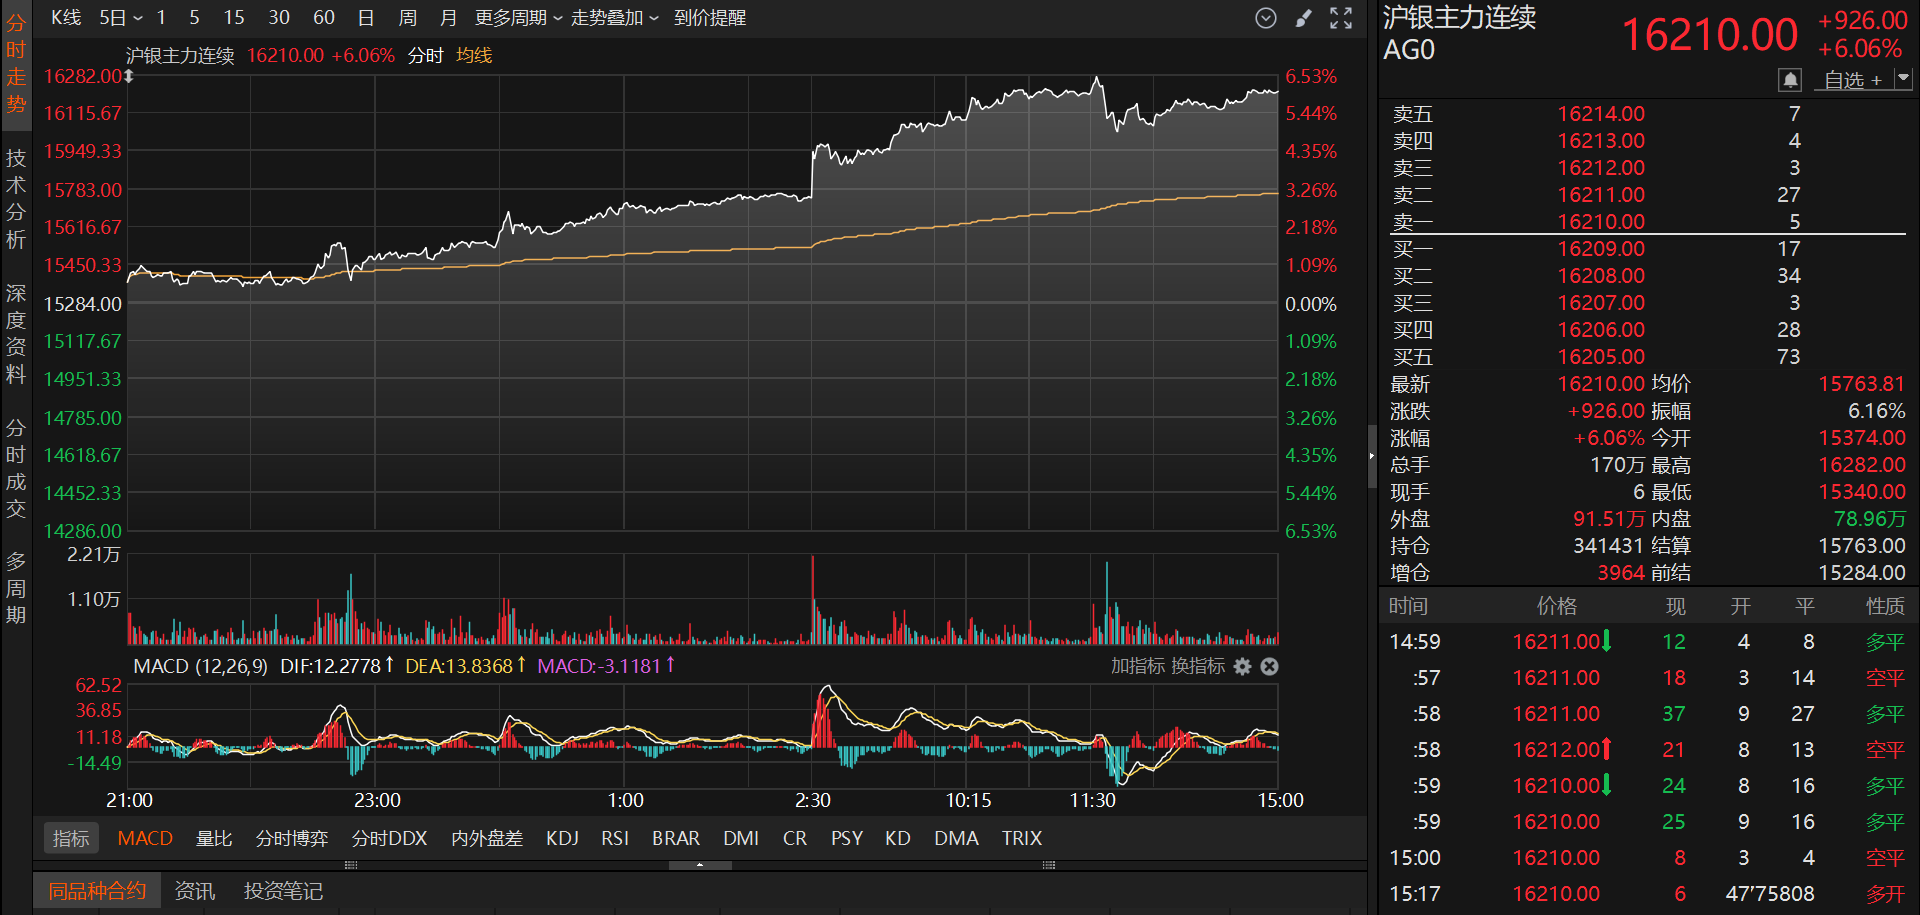This screenshot has width=1920, height=915.
Task: Switch to K线 chart view
Action: coord(66,18)
